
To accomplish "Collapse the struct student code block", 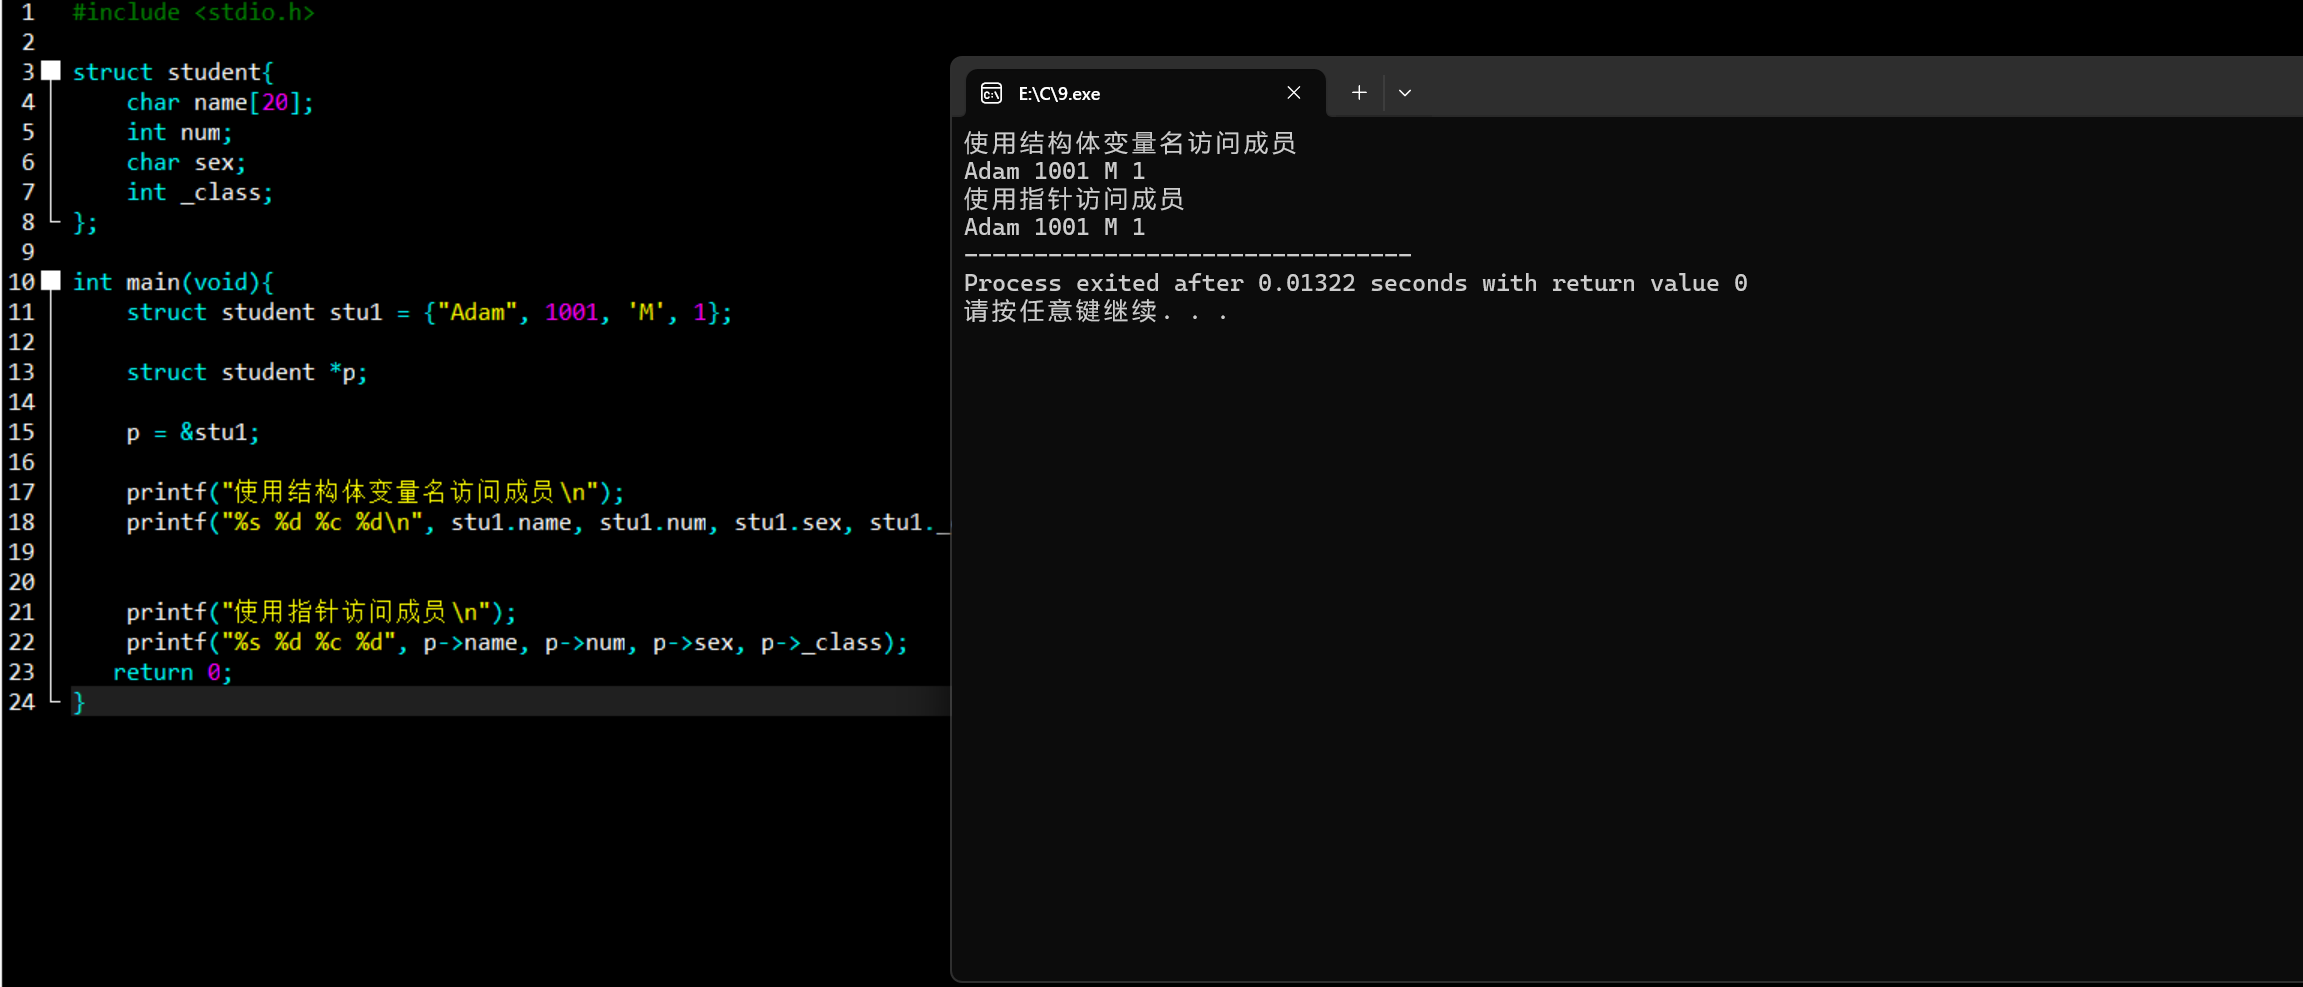I will click(x=51, y=70).
